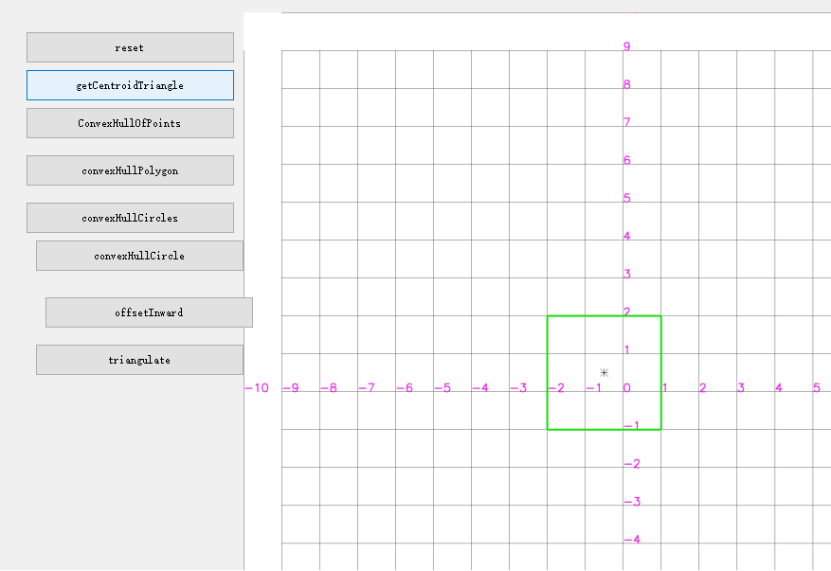Click the x-axis label 4
This screenshot has width=831, height=571.
[779, 388]
